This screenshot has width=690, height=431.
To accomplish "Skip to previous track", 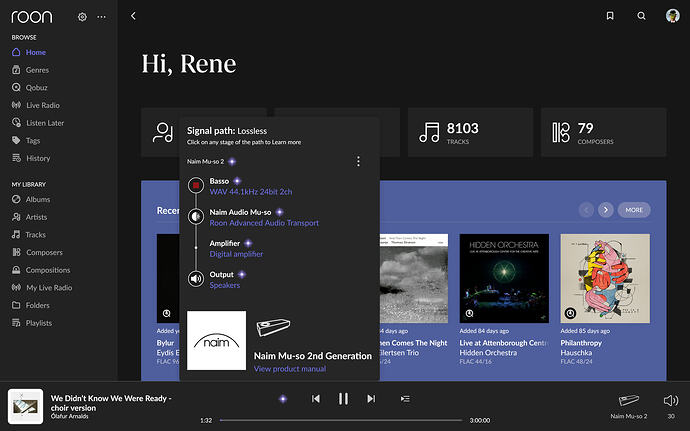I will (316, 399).
